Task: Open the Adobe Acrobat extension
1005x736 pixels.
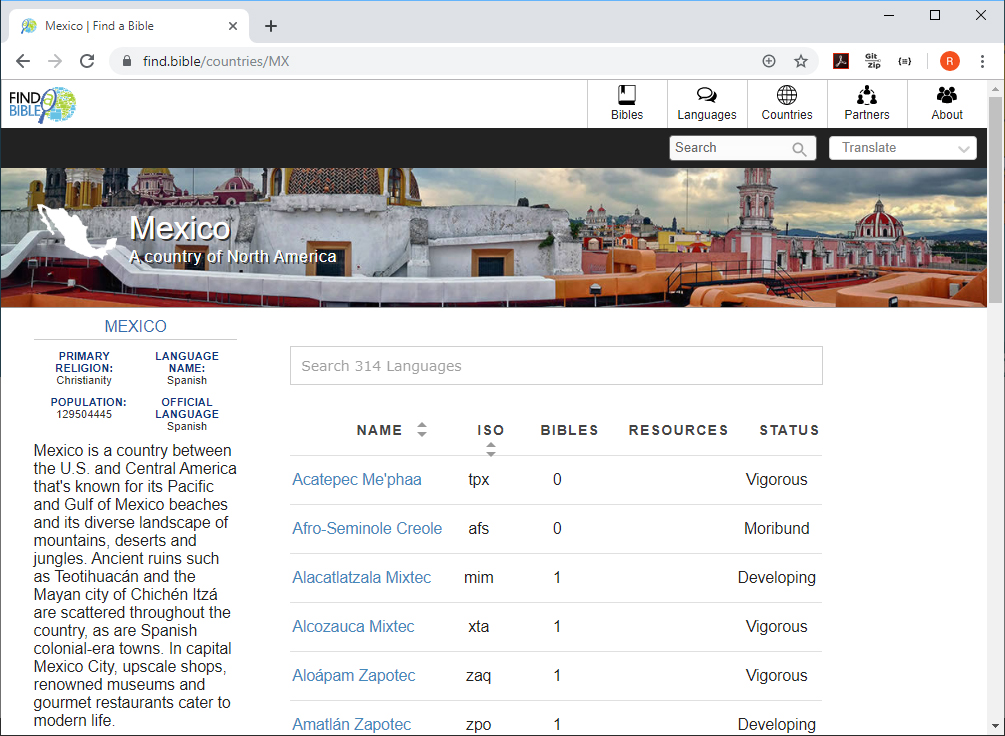Action: click(x=841, y=61)
